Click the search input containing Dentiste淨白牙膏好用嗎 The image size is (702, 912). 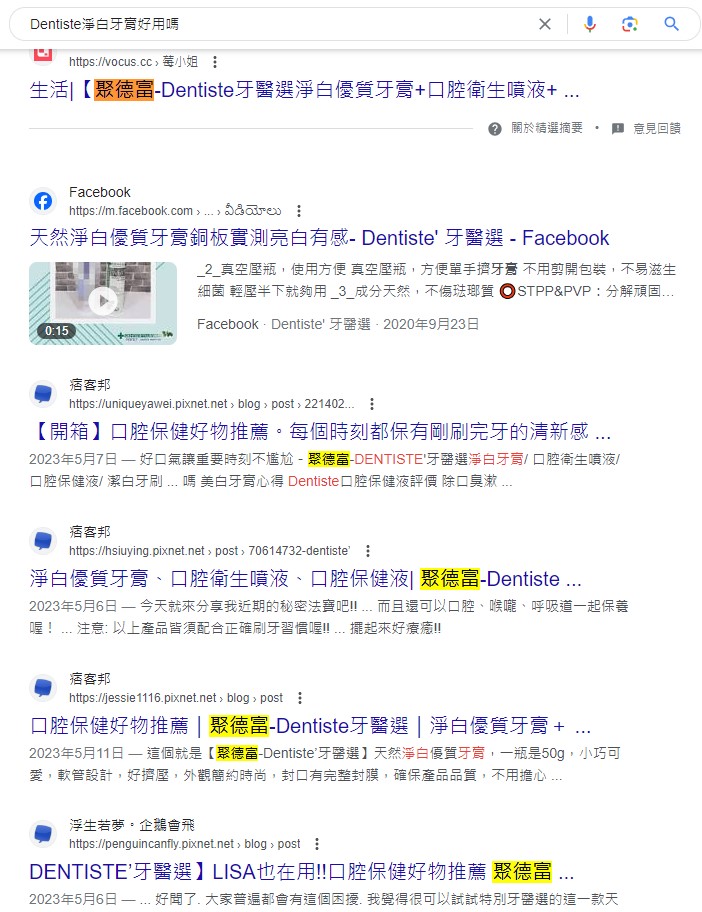(x=279, y=24)
